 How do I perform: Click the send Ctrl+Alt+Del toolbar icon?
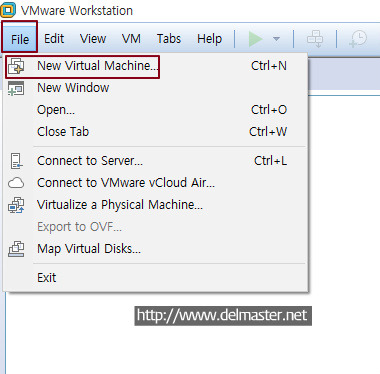[315, 39]
